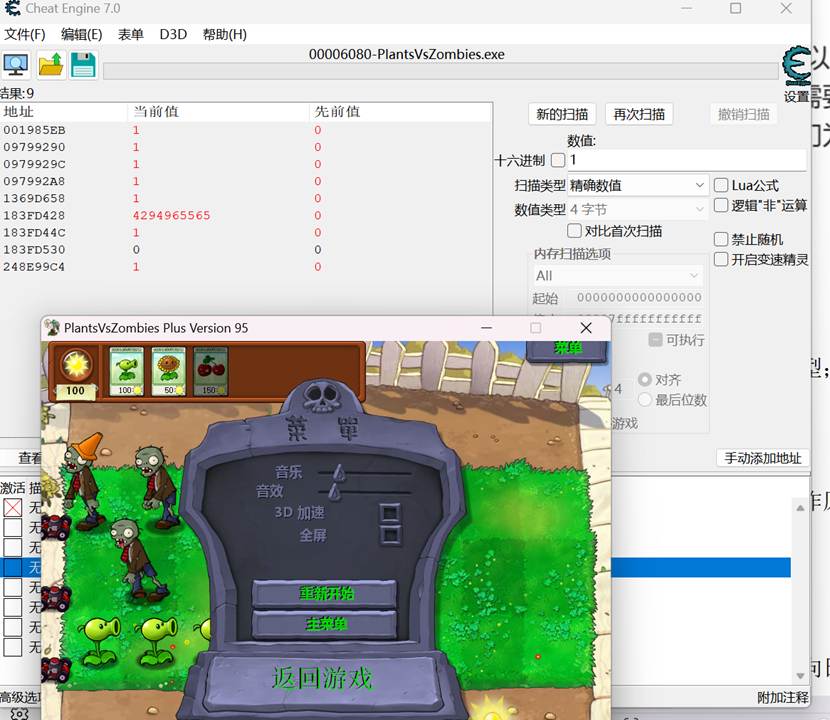Open the scan type dropdown
The width and height of the screenshot is (830, 720).
tap(638, 185)
